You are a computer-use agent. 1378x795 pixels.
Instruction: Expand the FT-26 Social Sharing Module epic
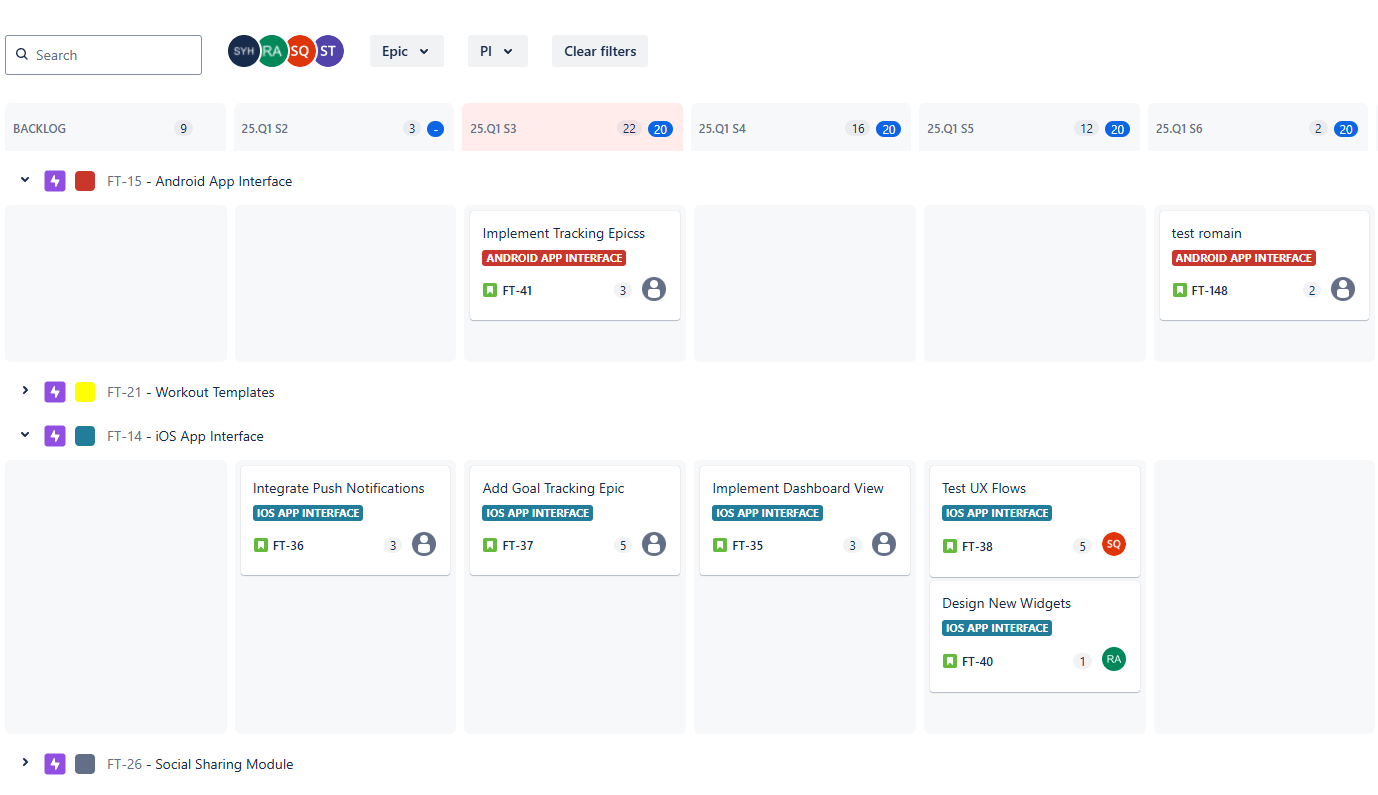click(26, 763)
